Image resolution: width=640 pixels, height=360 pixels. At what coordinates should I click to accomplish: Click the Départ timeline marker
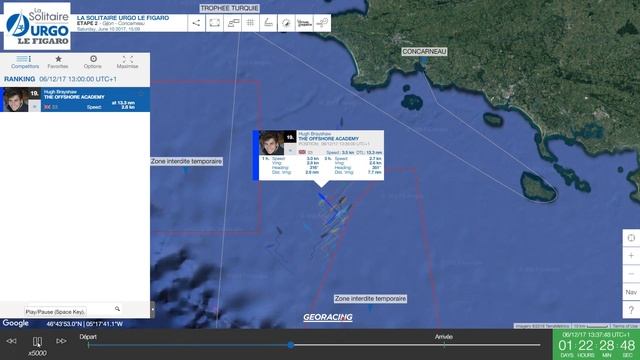click(88, 337)
